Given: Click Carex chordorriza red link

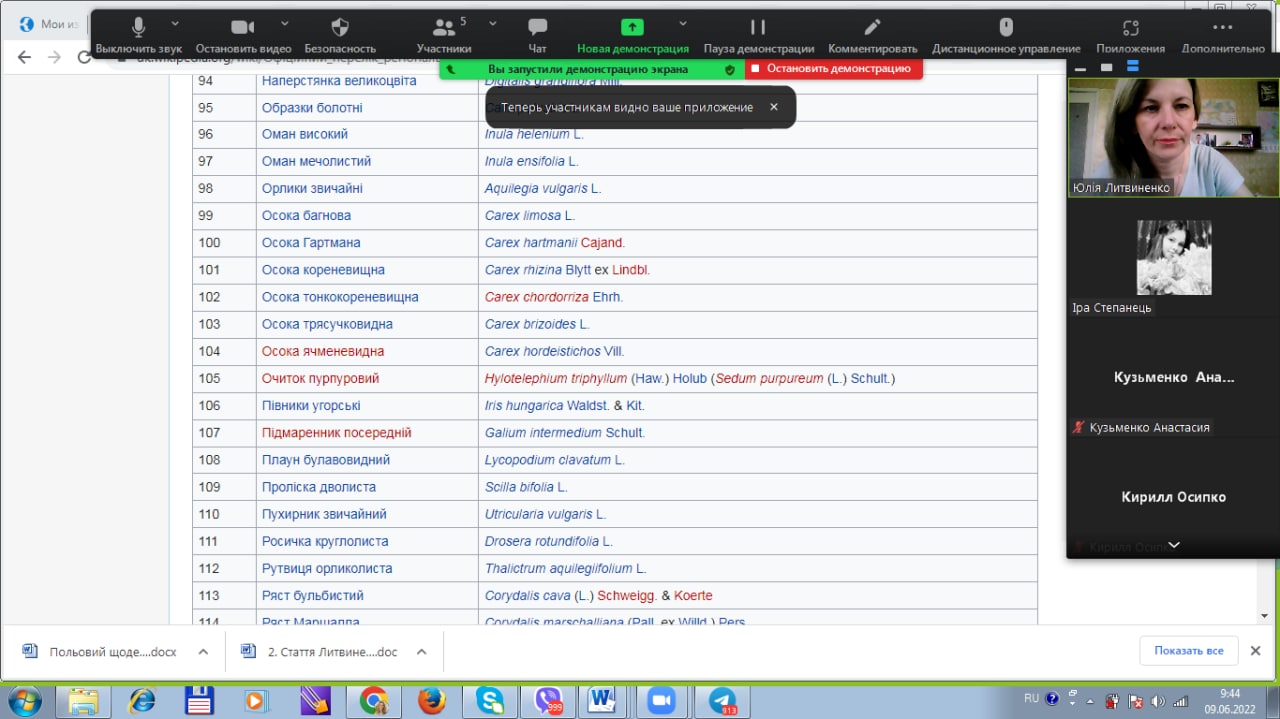Looking at the screenshot, I should click(x=537, y=297).
